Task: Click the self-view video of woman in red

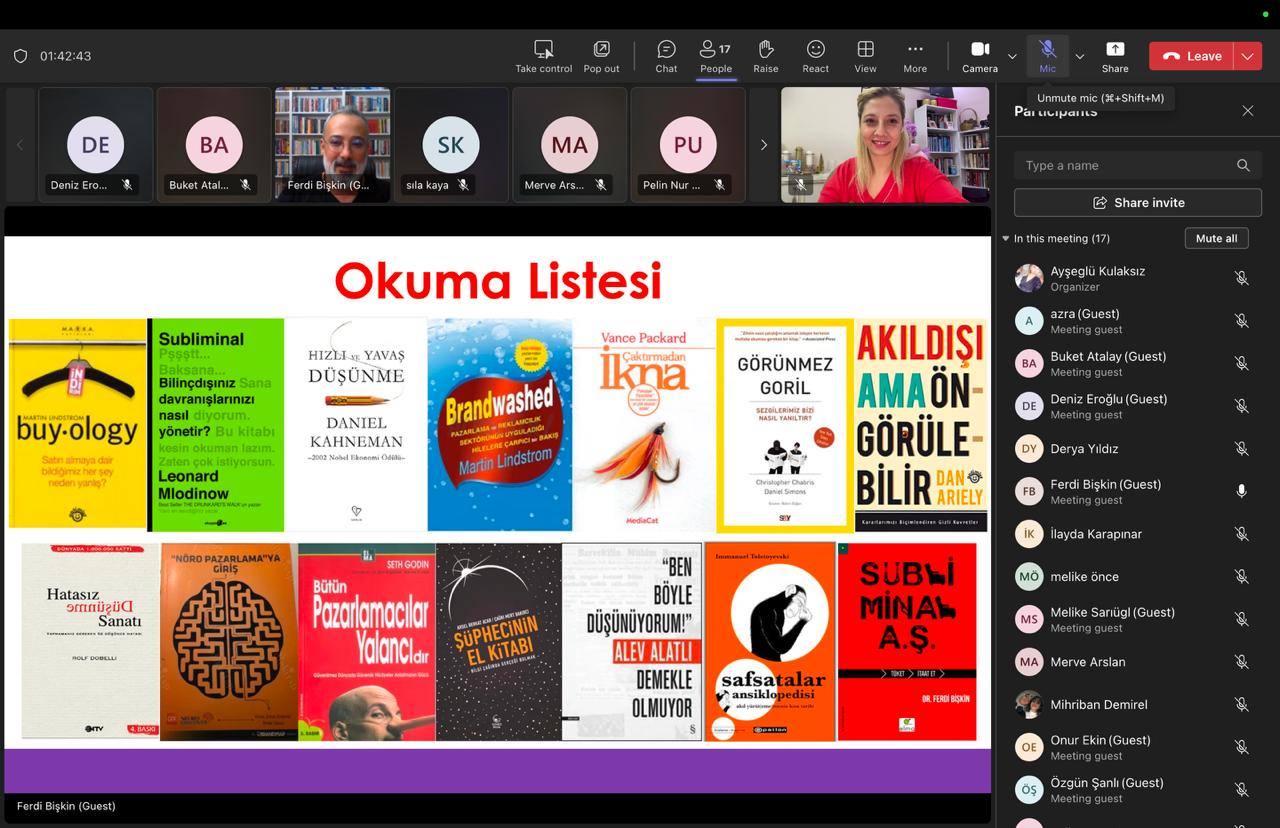Action: coord(885,145)
